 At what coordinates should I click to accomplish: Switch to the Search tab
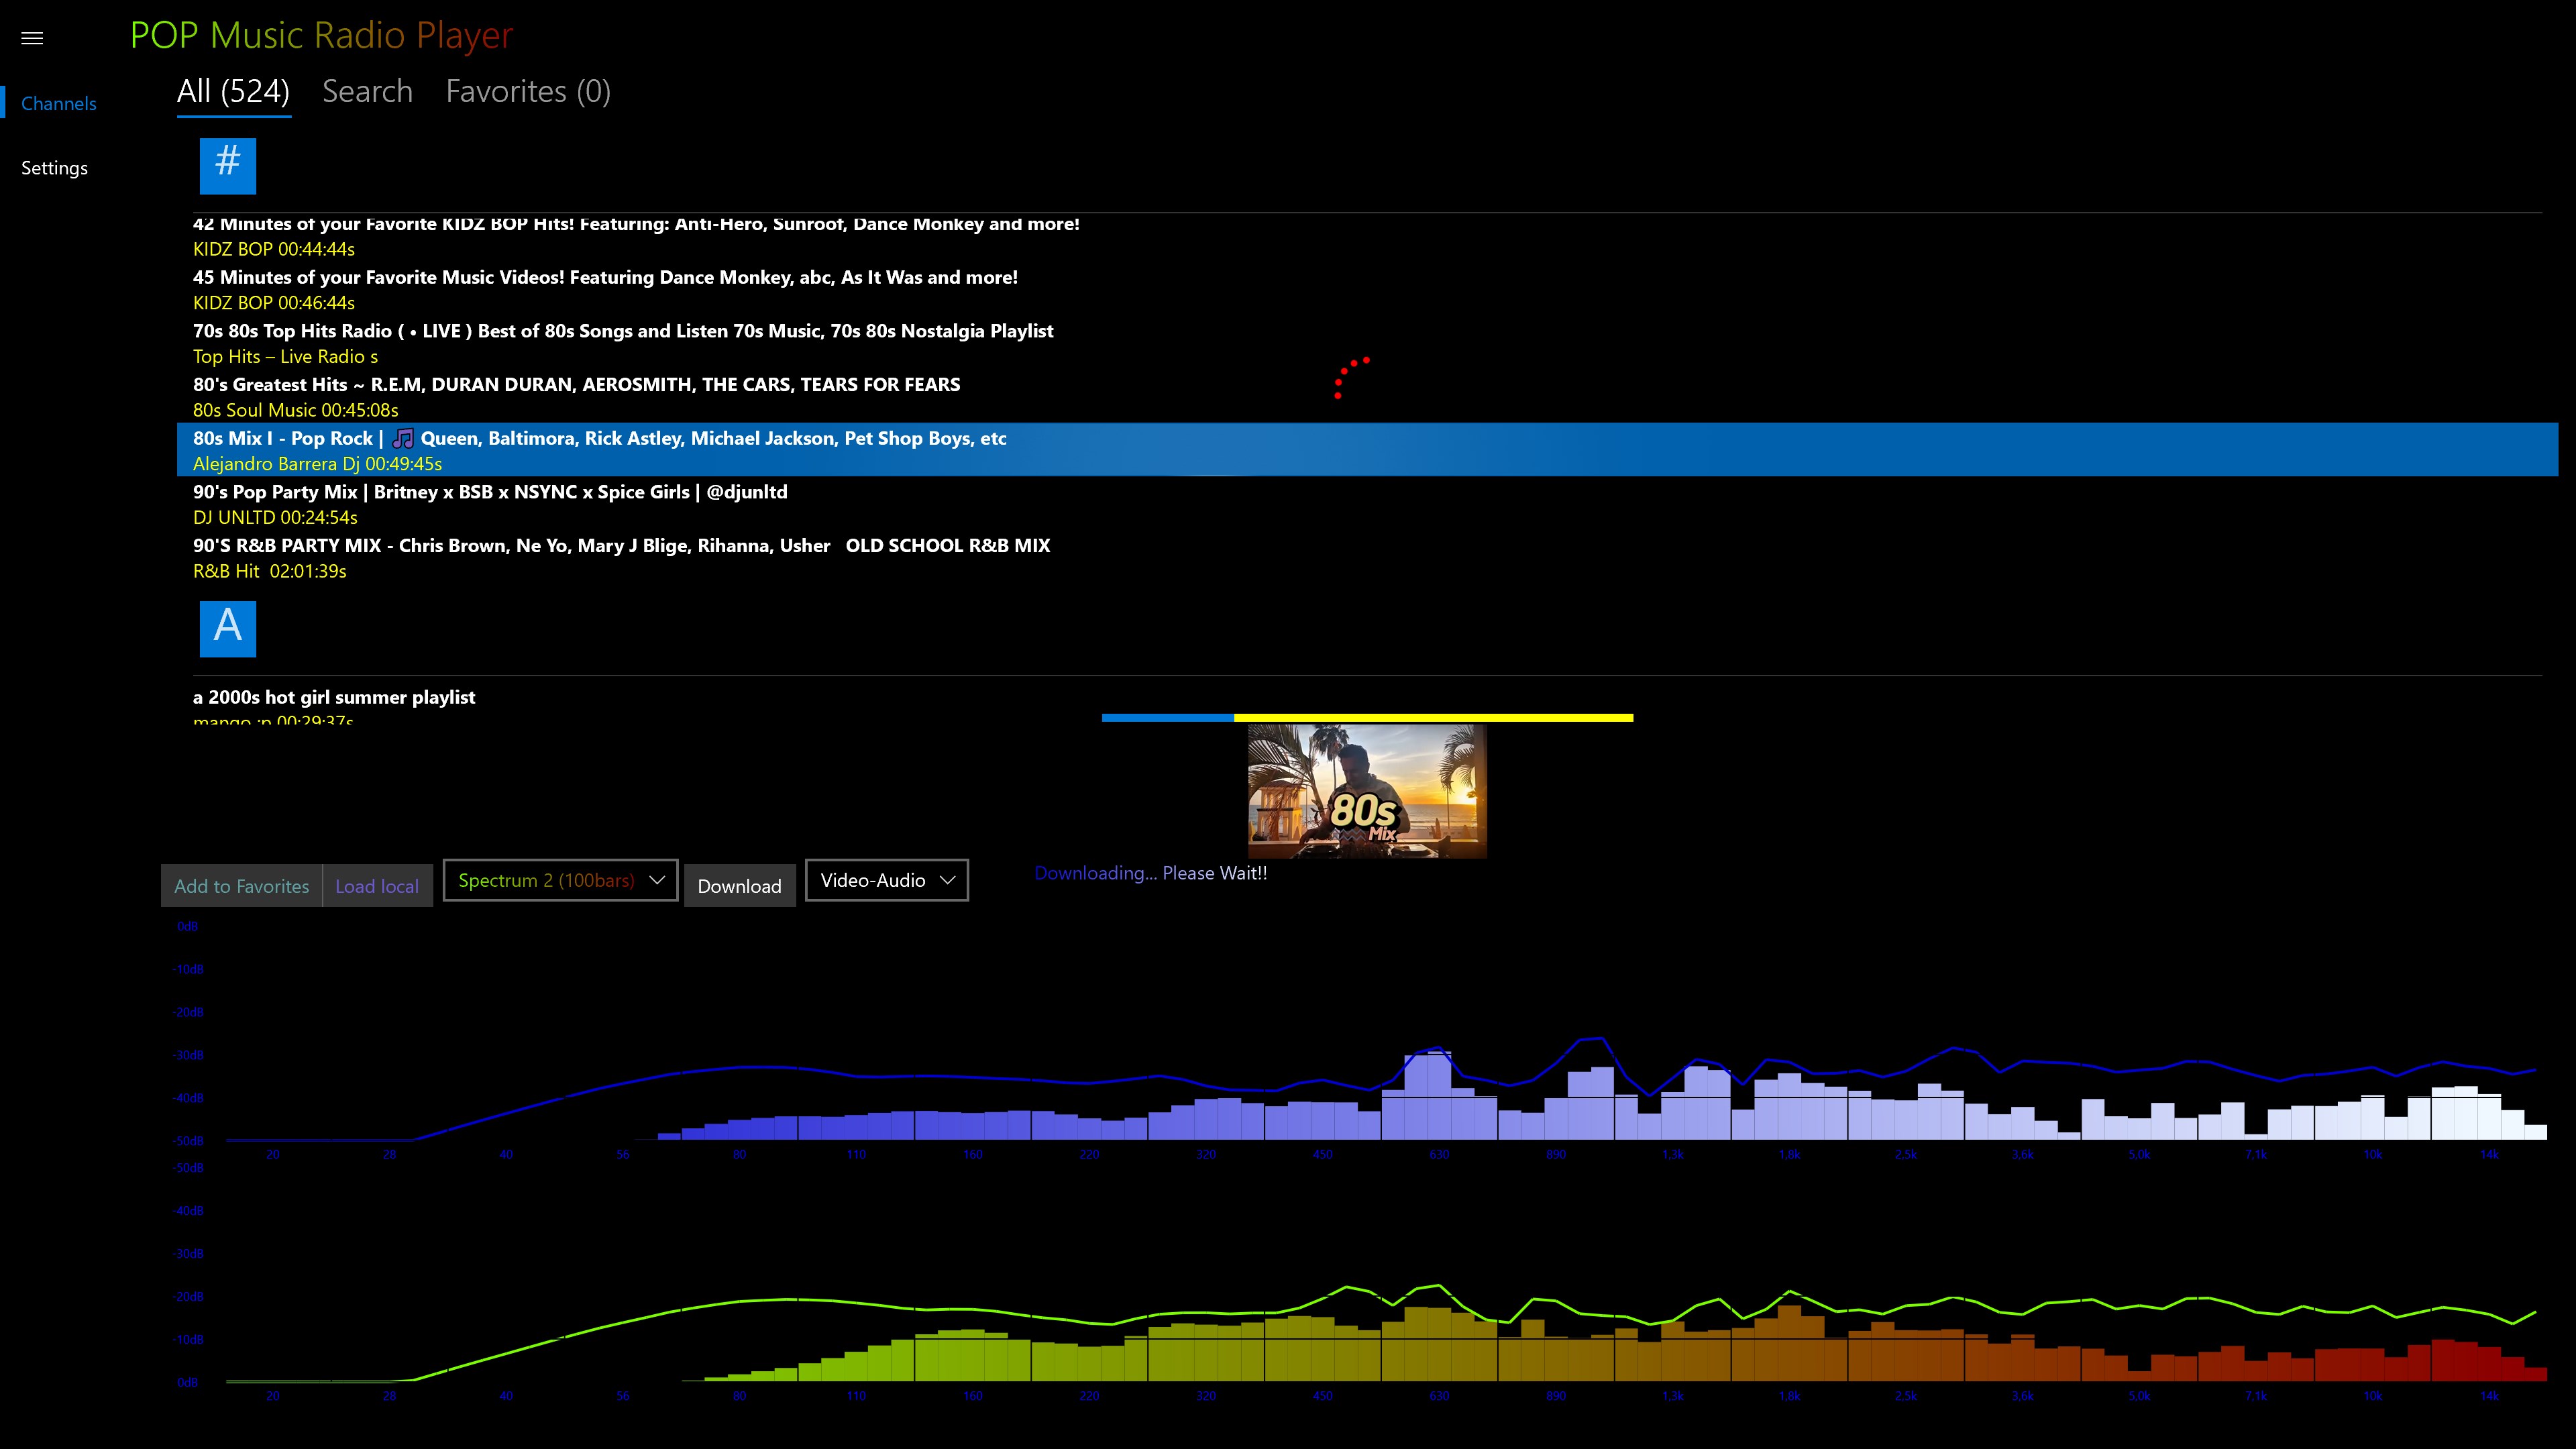point(367,92)
